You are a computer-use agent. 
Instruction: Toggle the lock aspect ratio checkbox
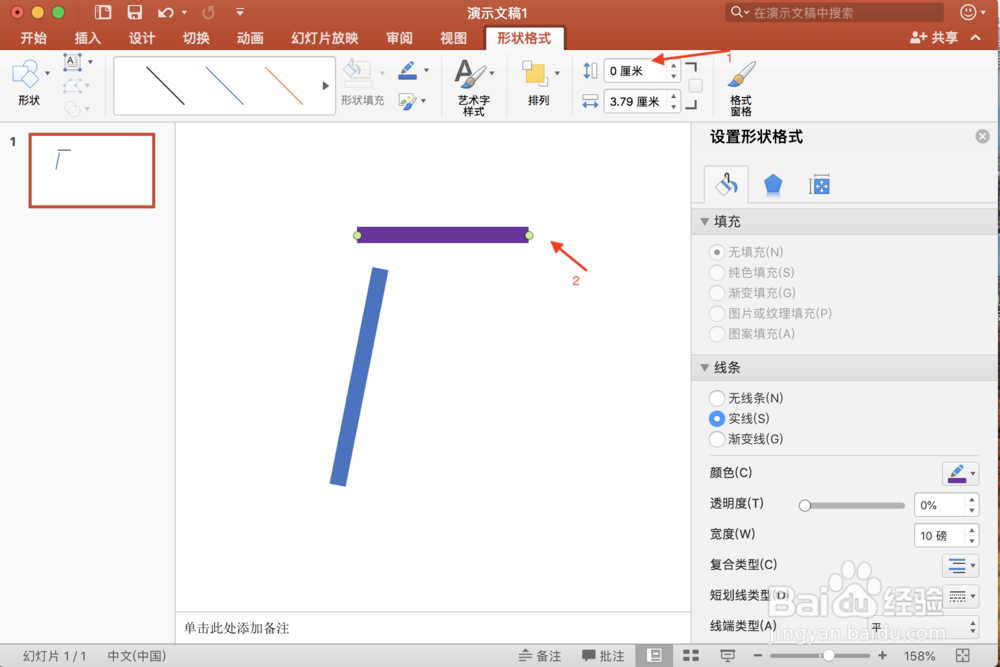[696, 85]
